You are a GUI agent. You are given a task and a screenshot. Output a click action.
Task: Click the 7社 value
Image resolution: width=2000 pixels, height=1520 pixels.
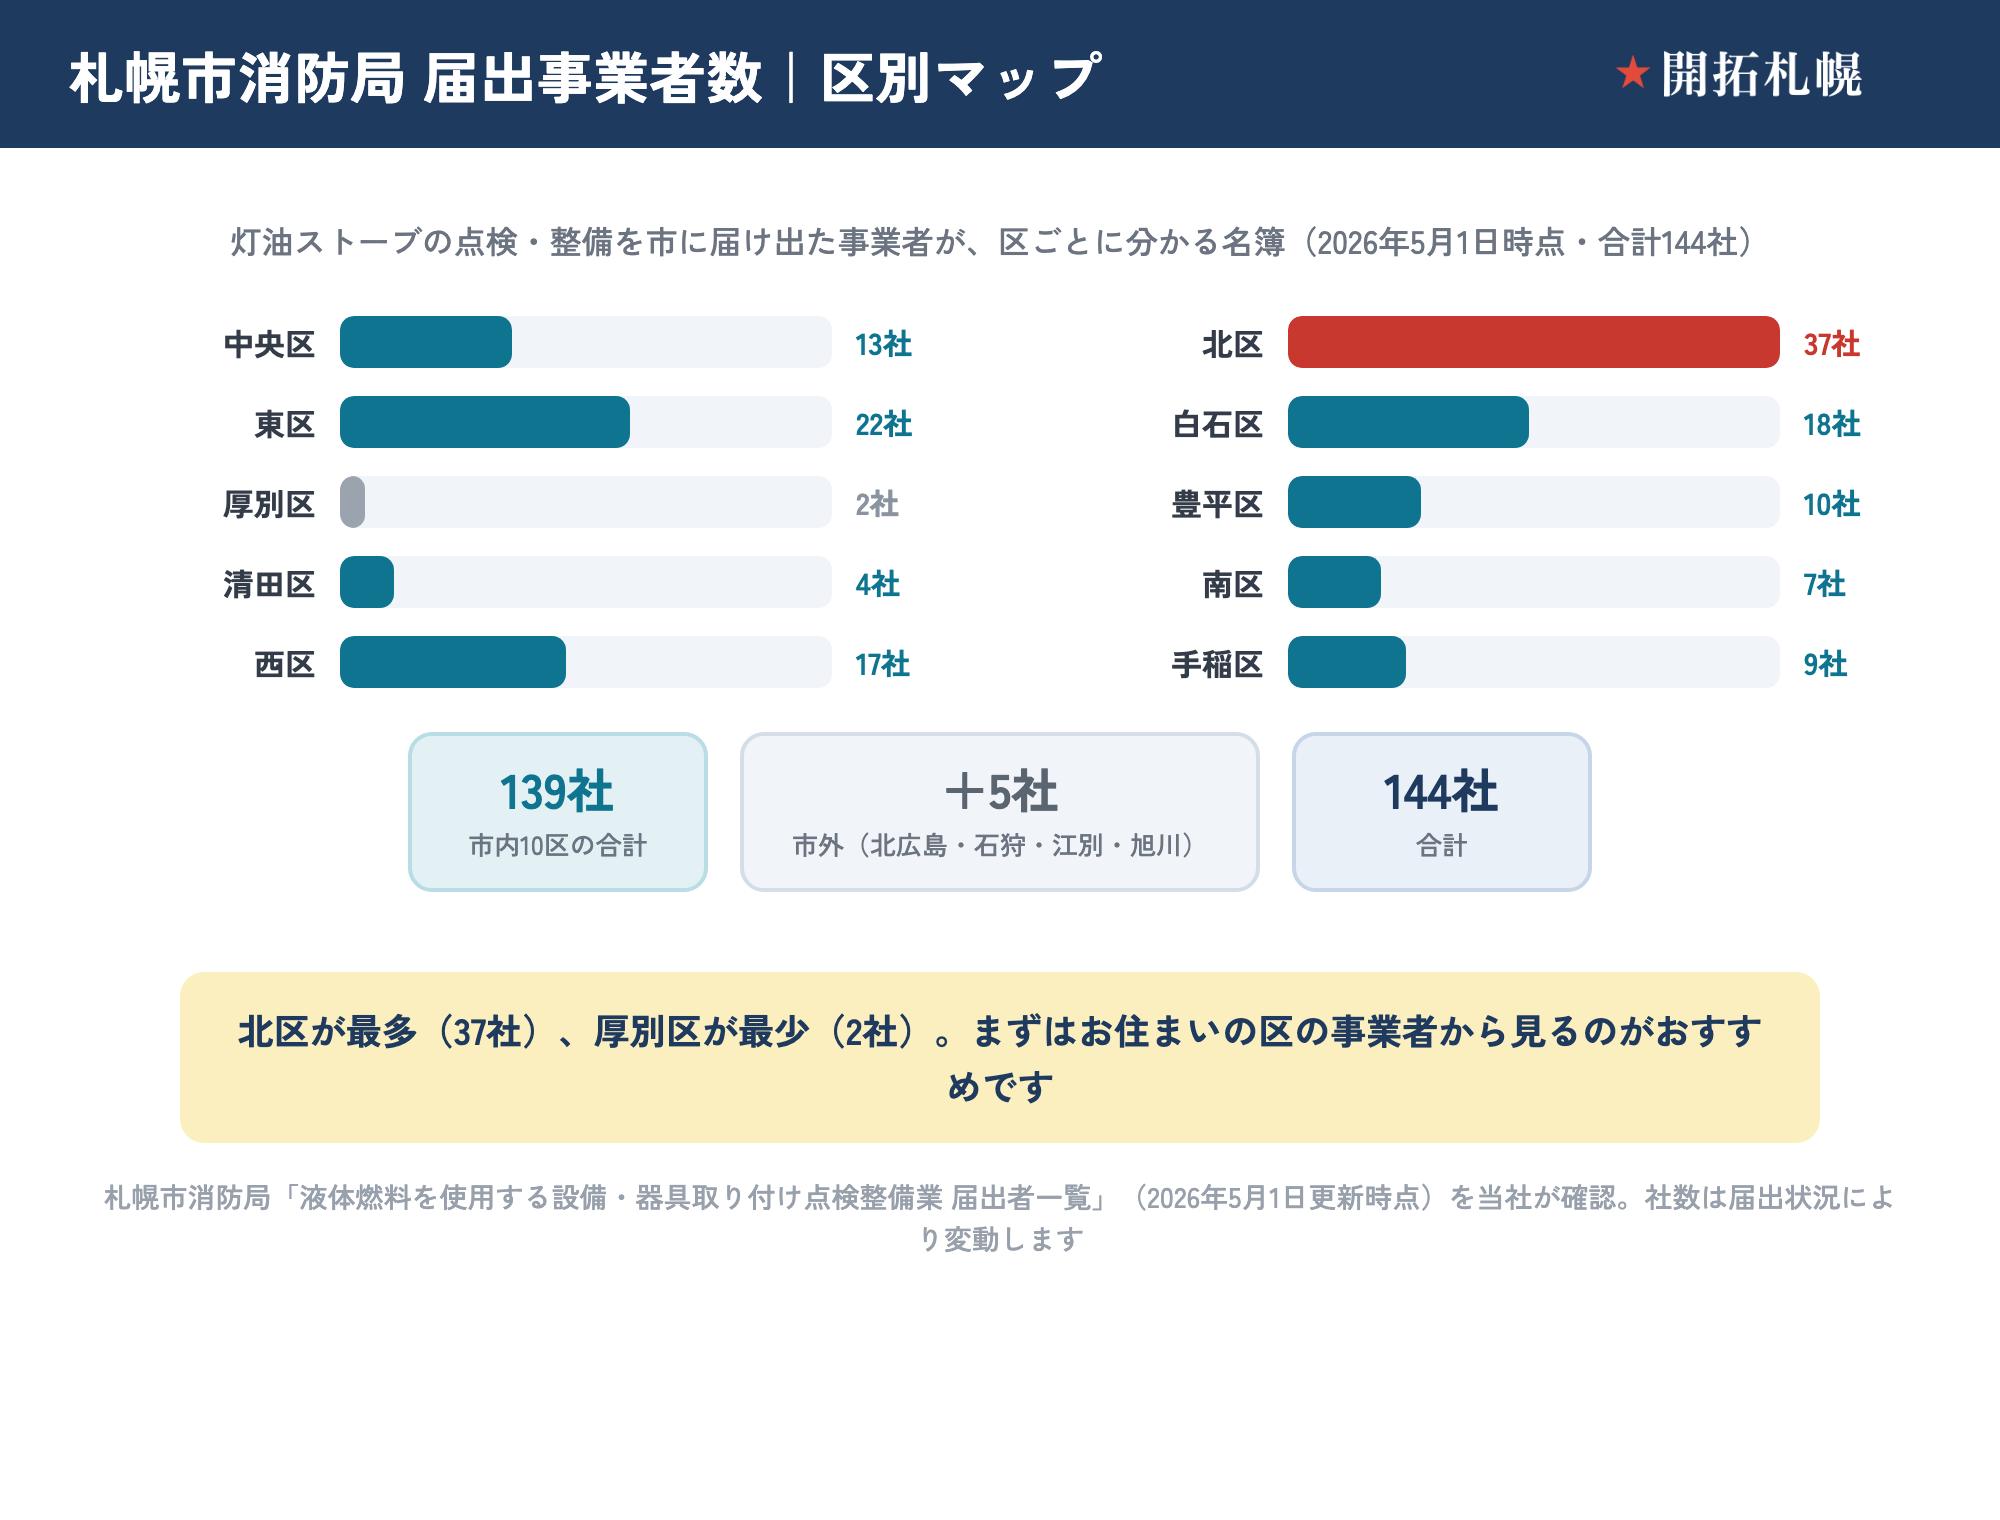coord(1824,584)
